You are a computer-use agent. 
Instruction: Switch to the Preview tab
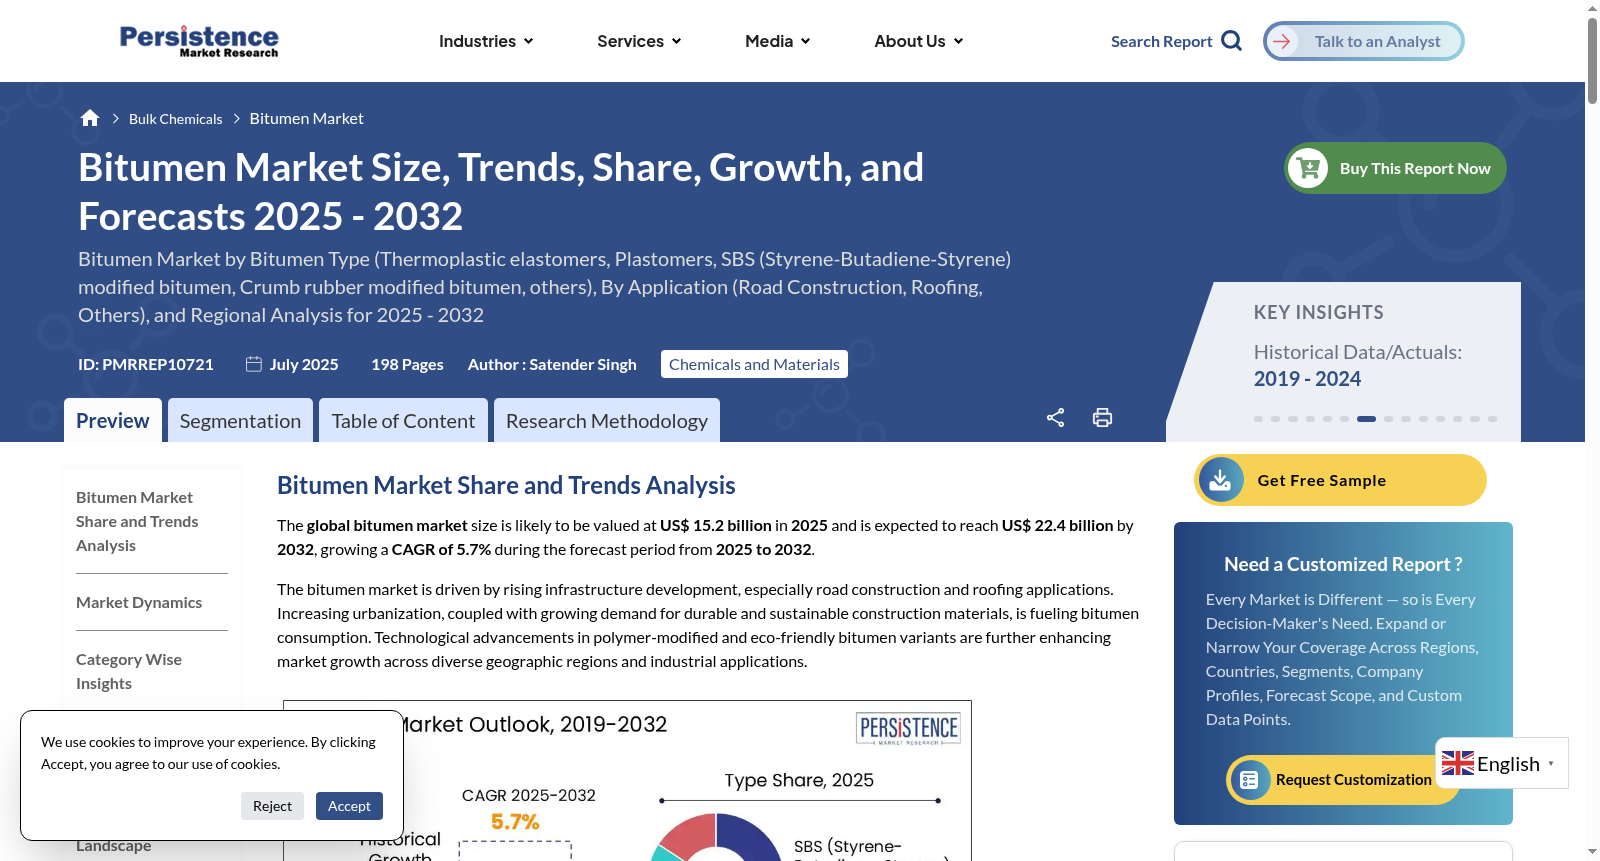pos(112,420)
